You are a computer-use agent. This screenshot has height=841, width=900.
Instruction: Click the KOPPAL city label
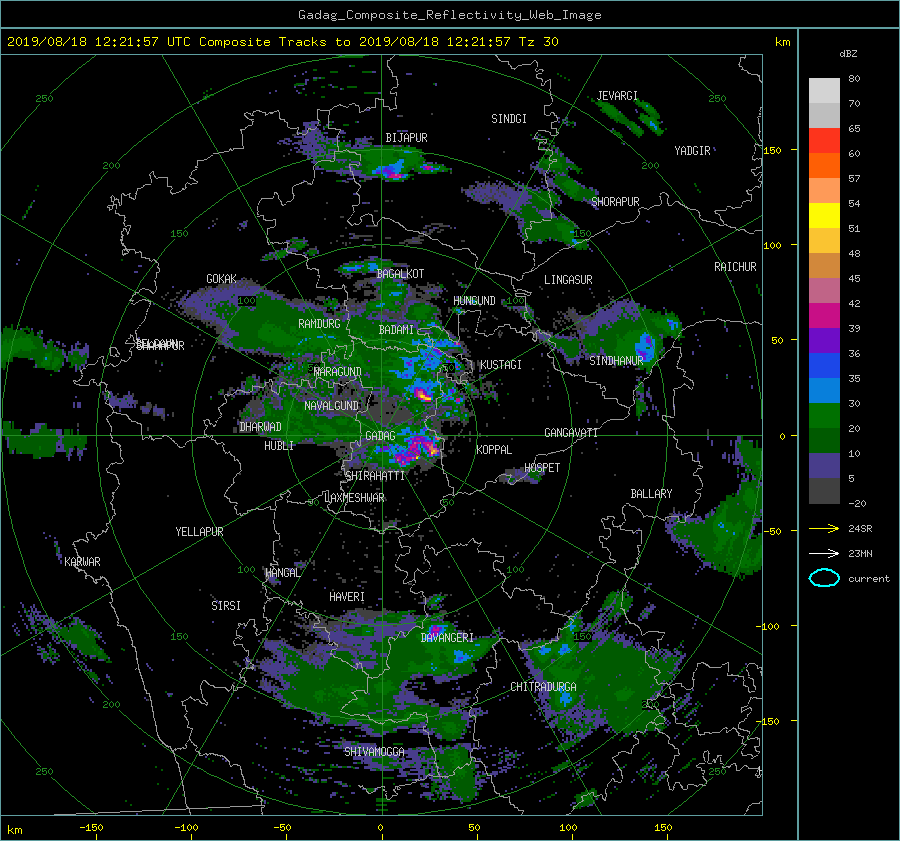[x=494, y=450]
